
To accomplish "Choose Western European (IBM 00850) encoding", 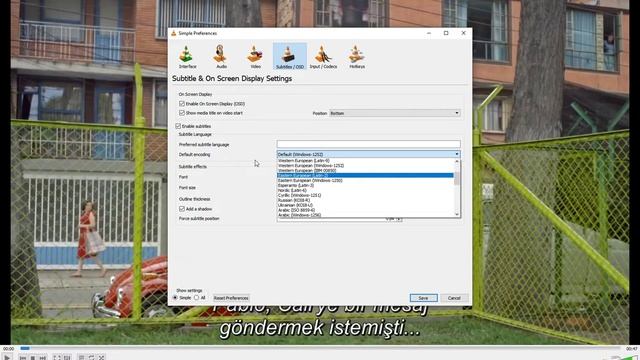I will (365, 171).
